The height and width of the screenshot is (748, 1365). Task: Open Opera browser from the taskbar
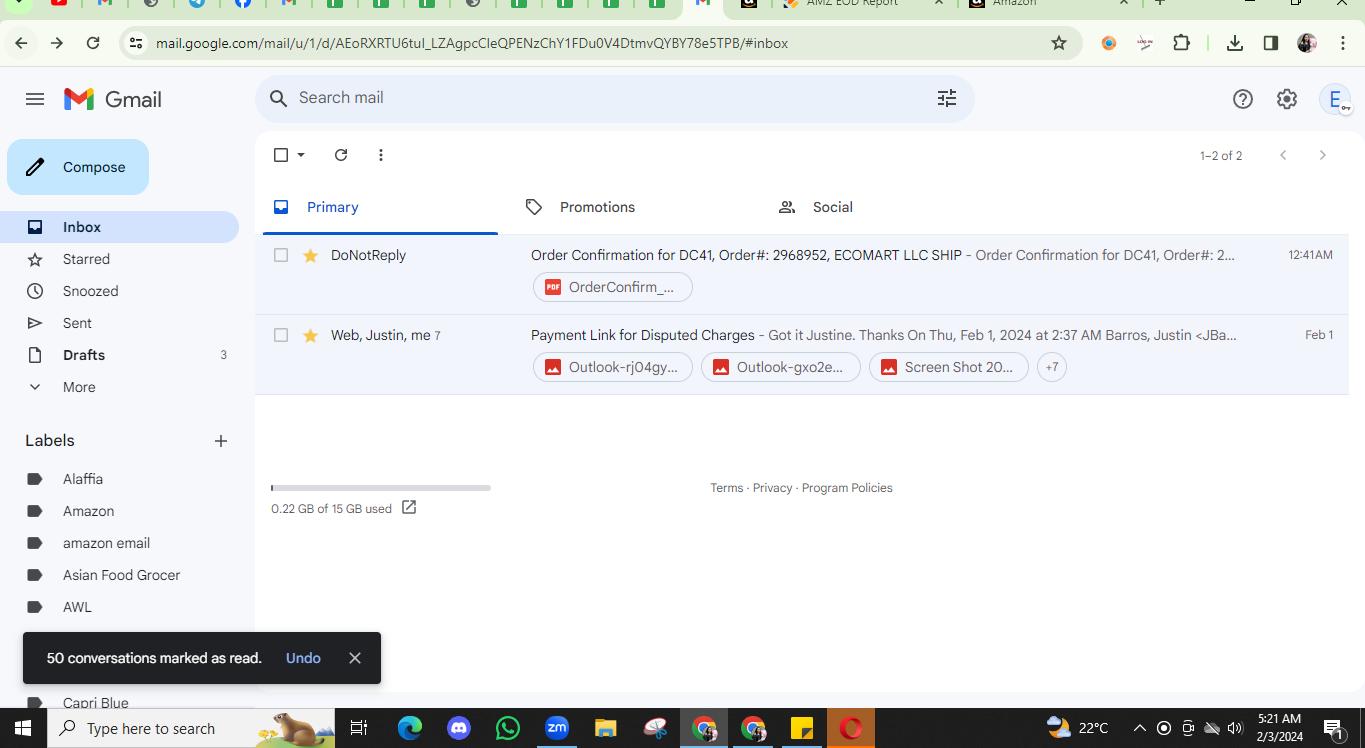tap(851, 728)
